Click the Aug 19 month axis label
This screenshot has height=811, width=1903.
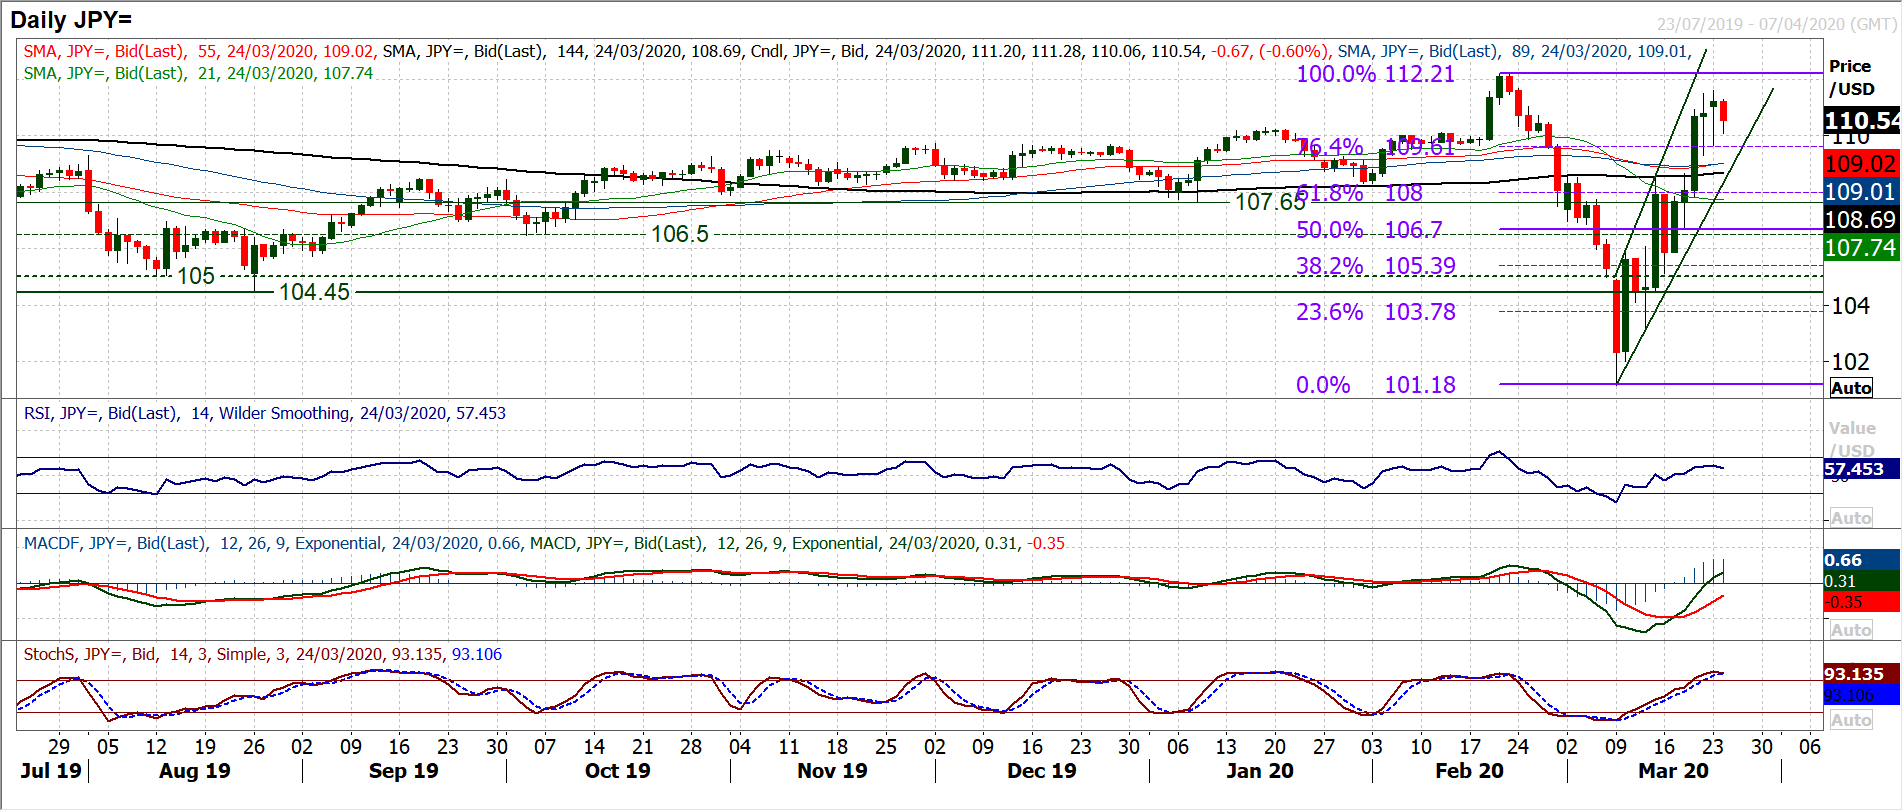click(194, 771)
